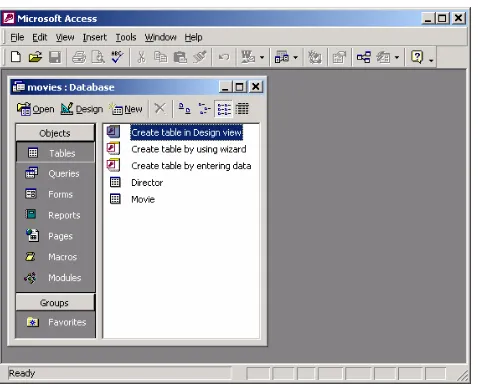This screenshot has width=478, height=388.
Task: Click the resize grip in the status bar
Action: click(463, 376)
